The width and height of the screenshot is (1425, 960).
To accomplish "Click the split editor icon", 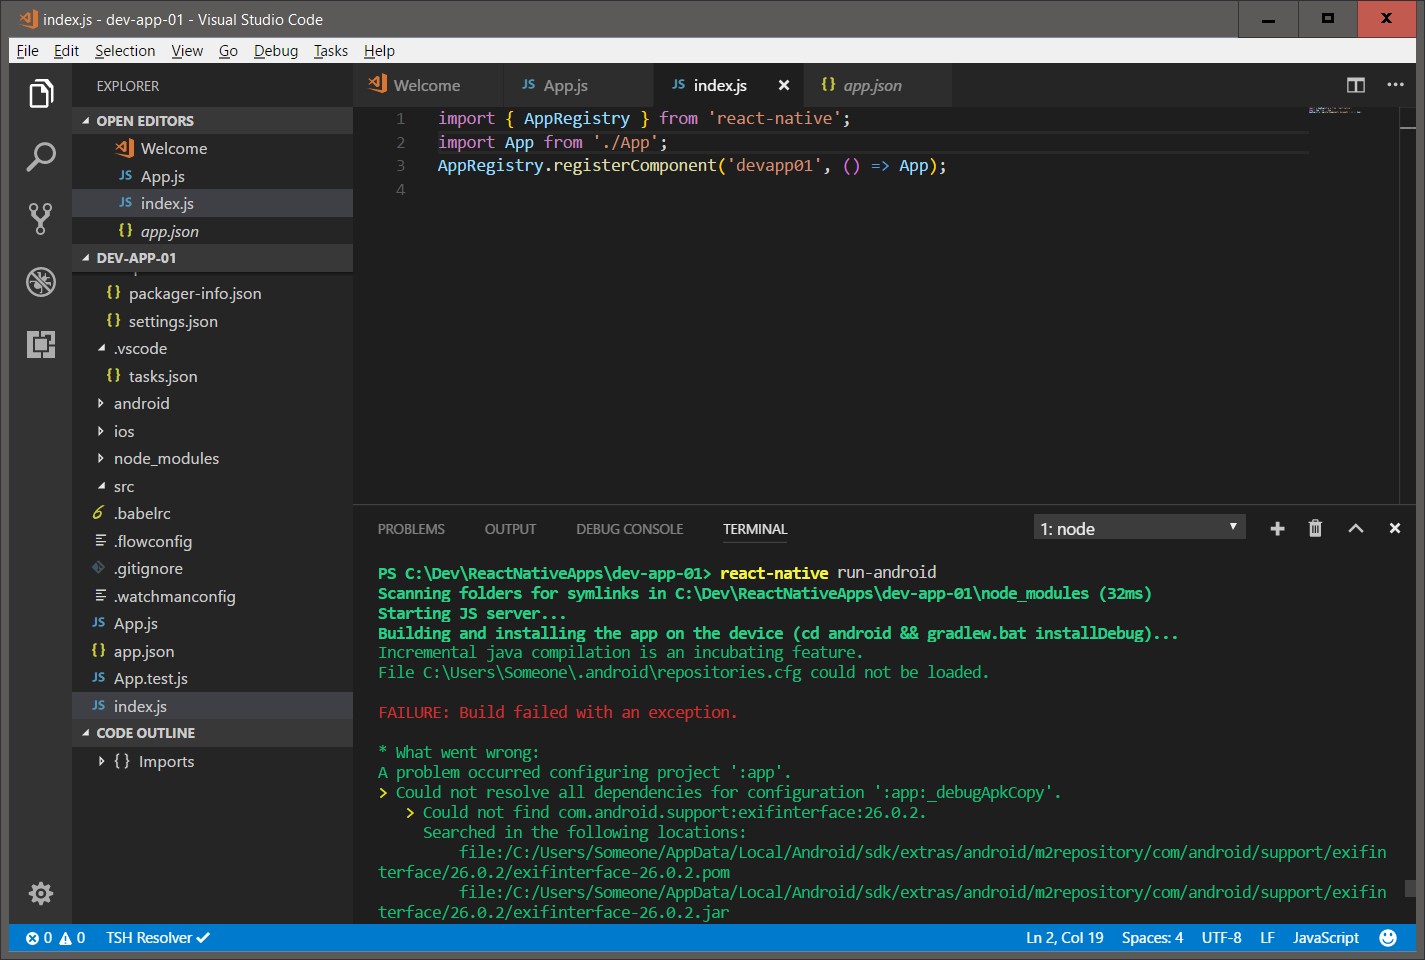I will (x=1356, y=86).
